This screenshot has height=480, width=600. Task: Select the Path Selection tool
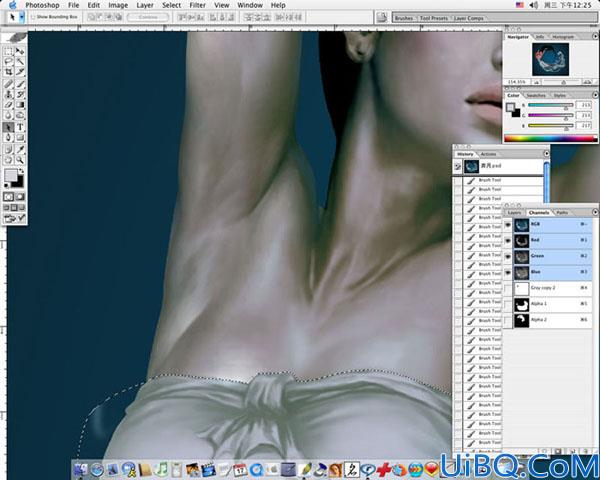(8, 127)
